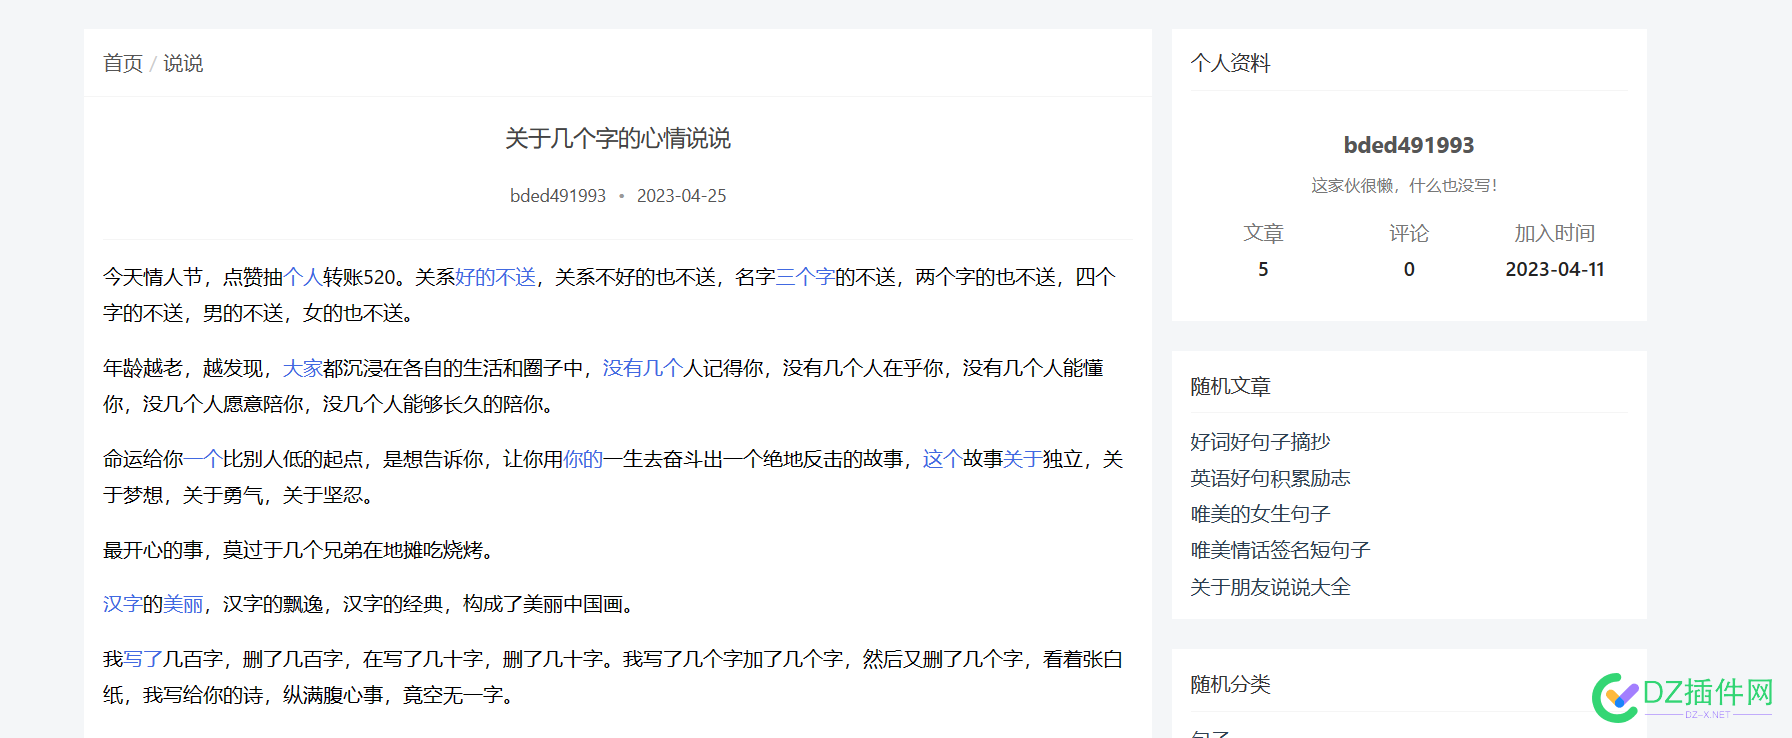This screenshot has width=1792, height=738.
Task: Open random article 唯美的女生句子
Action: click(1260, 514)
